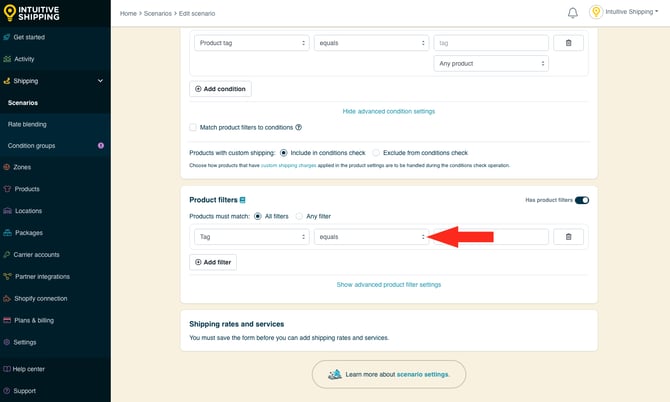Click the Product filters help icon
This screenshot has width=670, height=402.
point(242,200)
